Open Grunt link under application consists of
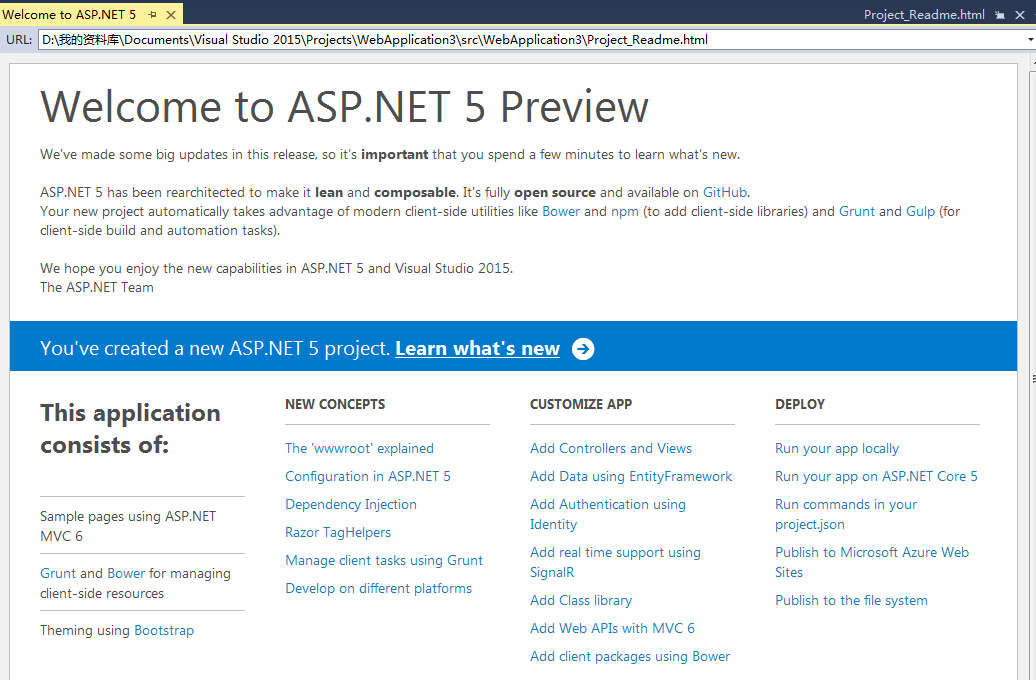Image resolution: width=1036 pixels, height=680 pixels. click(58, 573)
